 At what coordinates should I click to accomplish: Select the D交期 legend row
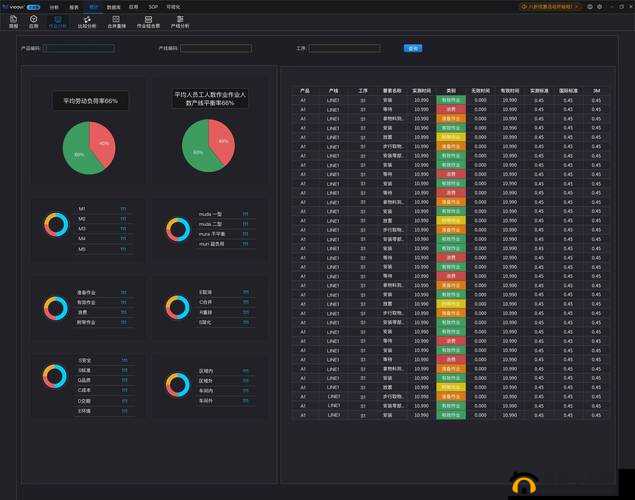(x=103, y=401)
